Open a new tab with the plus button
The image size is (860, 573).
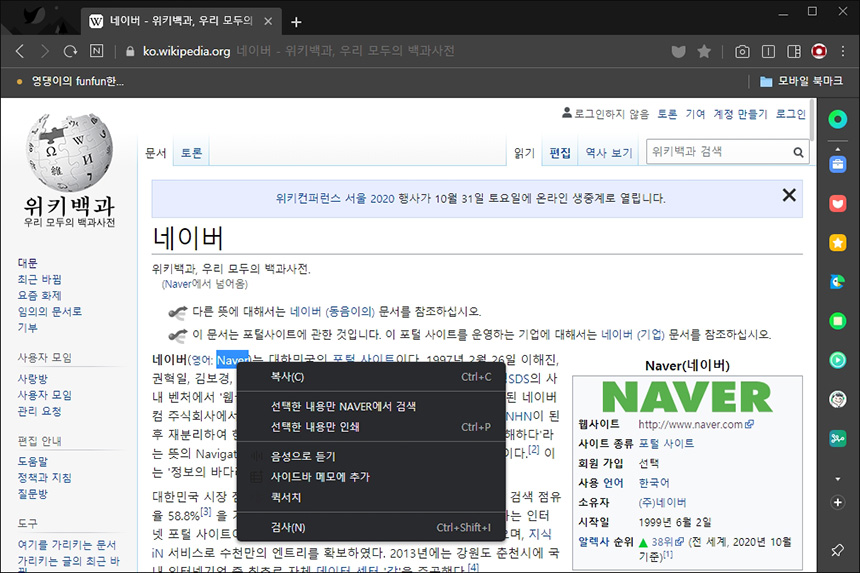296,22
